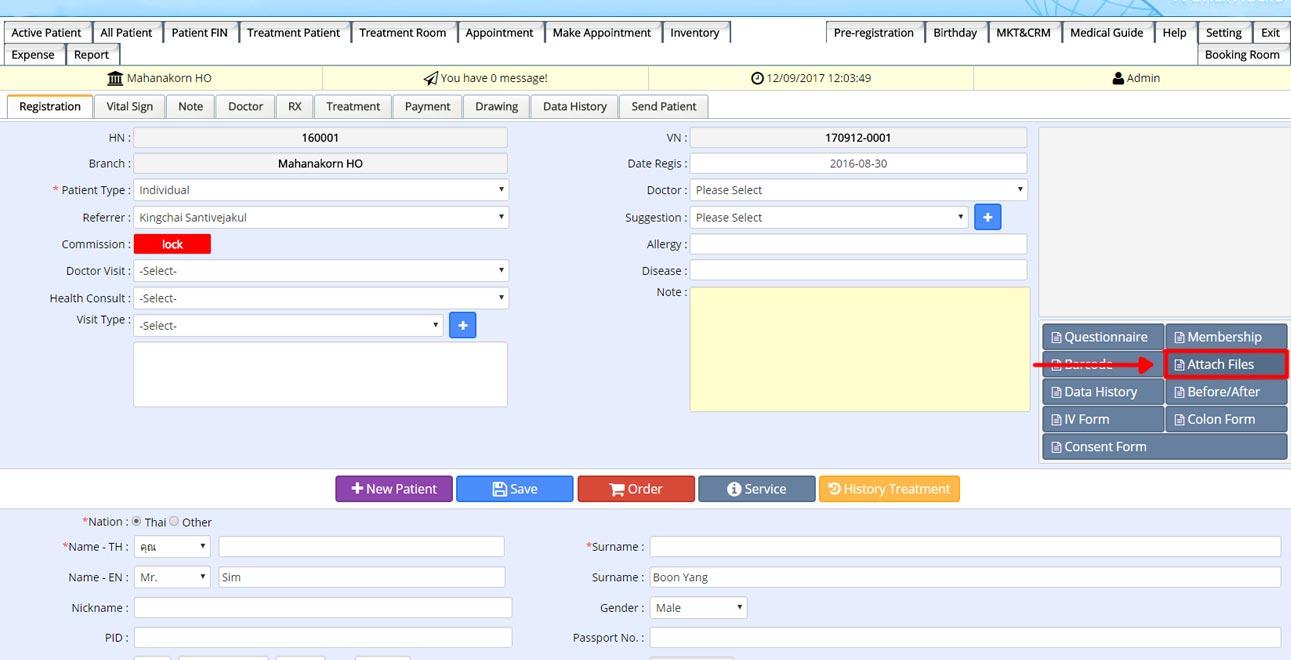Click the blue plus icon beside Suggestion
This screenshot has width=1291, height=660.
pos(987,217)
